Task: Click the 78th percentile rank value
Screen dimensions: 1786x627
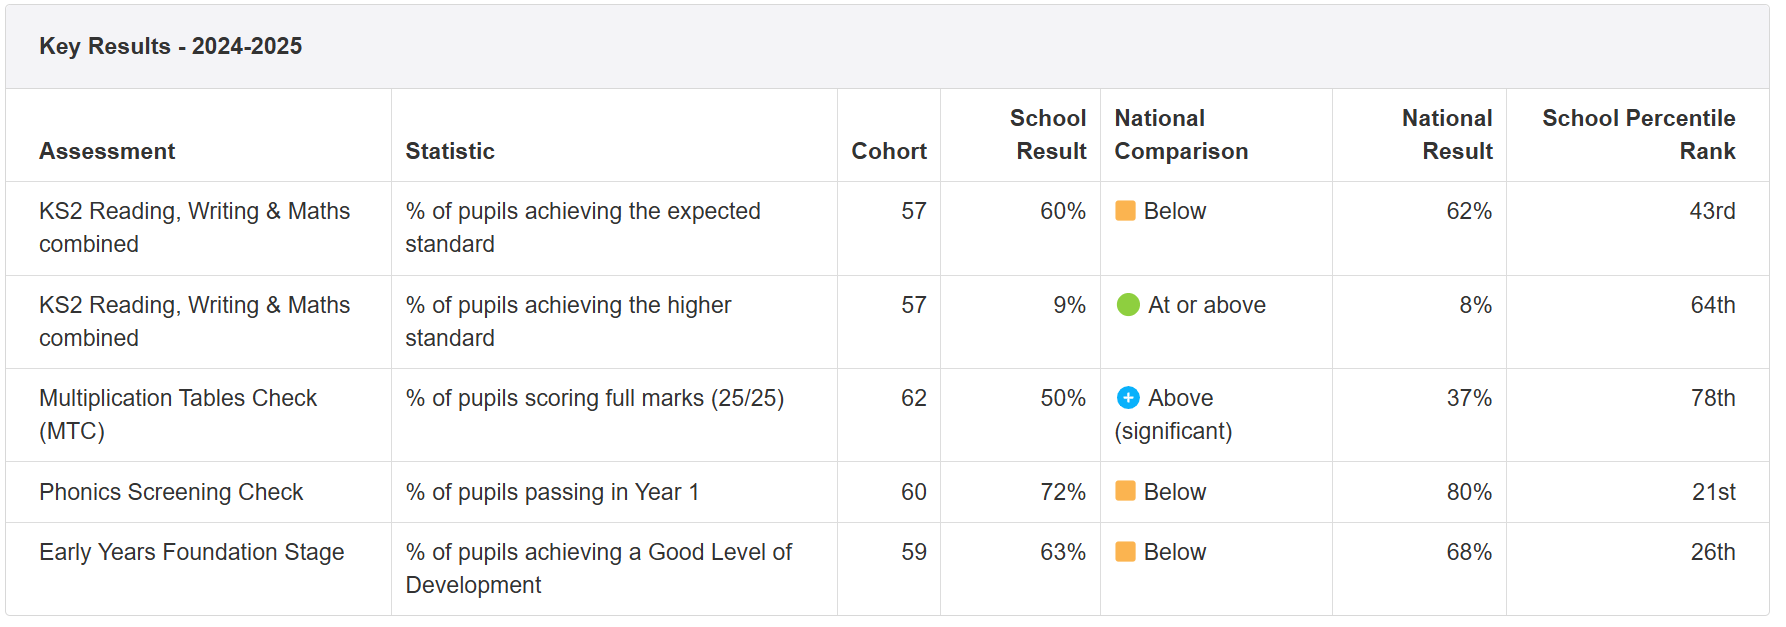Action: click(1712, 398)
